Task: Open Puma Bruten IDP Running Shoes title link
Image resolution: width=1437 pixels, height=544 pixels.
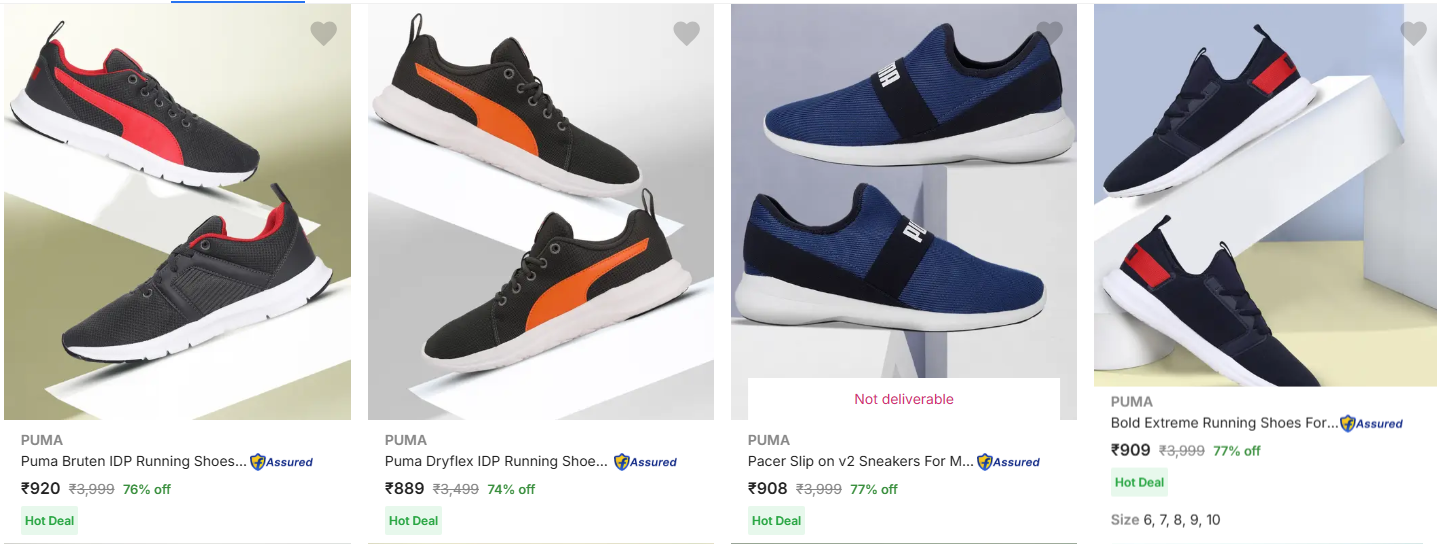Action: [133, 461]
